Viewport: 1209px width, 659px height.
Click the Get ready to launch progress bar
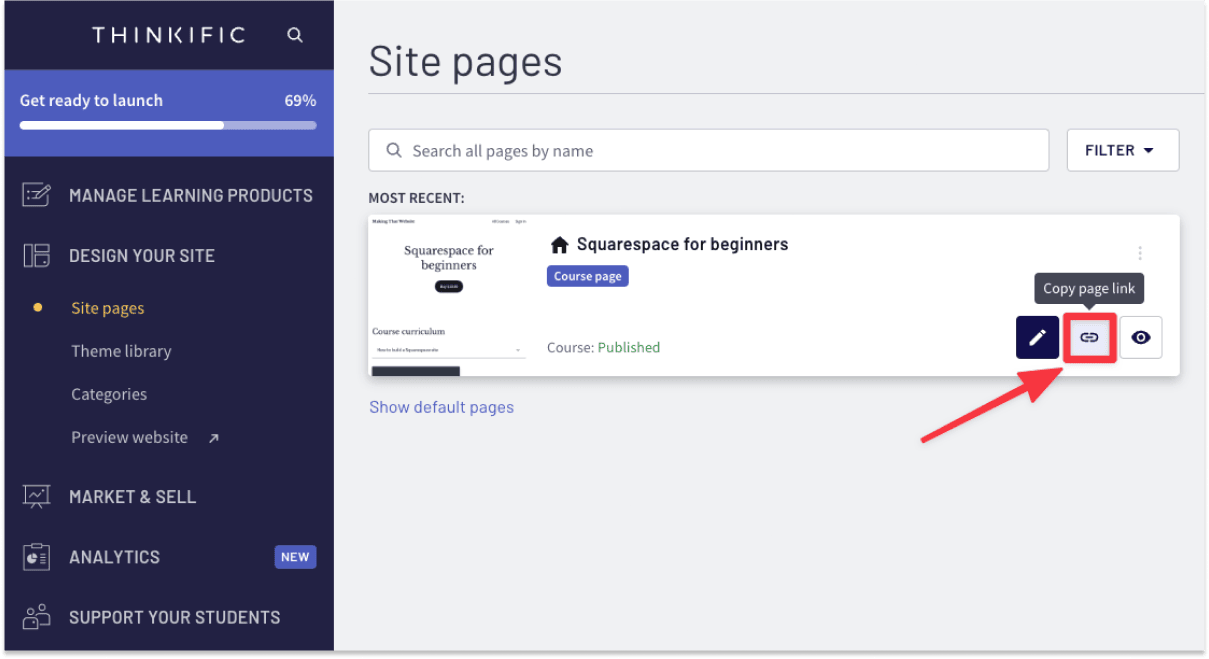(x=167, y=125)
